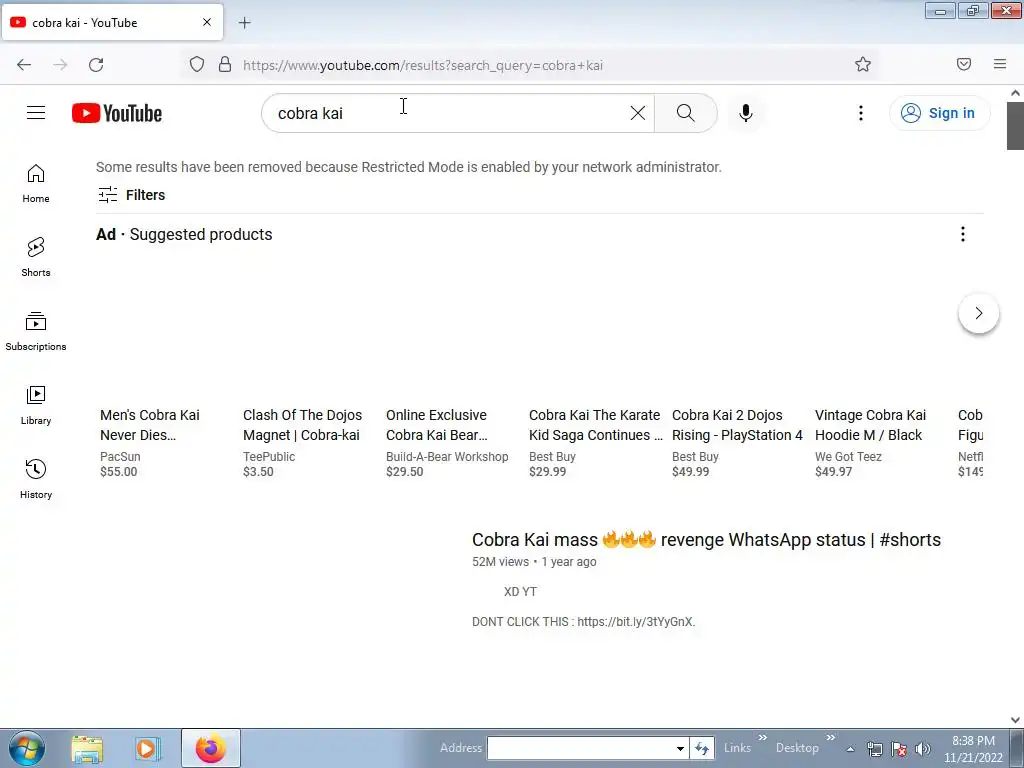
Task: Open Clash Of The Dojos Magnet product
Action: coord(302,425)
